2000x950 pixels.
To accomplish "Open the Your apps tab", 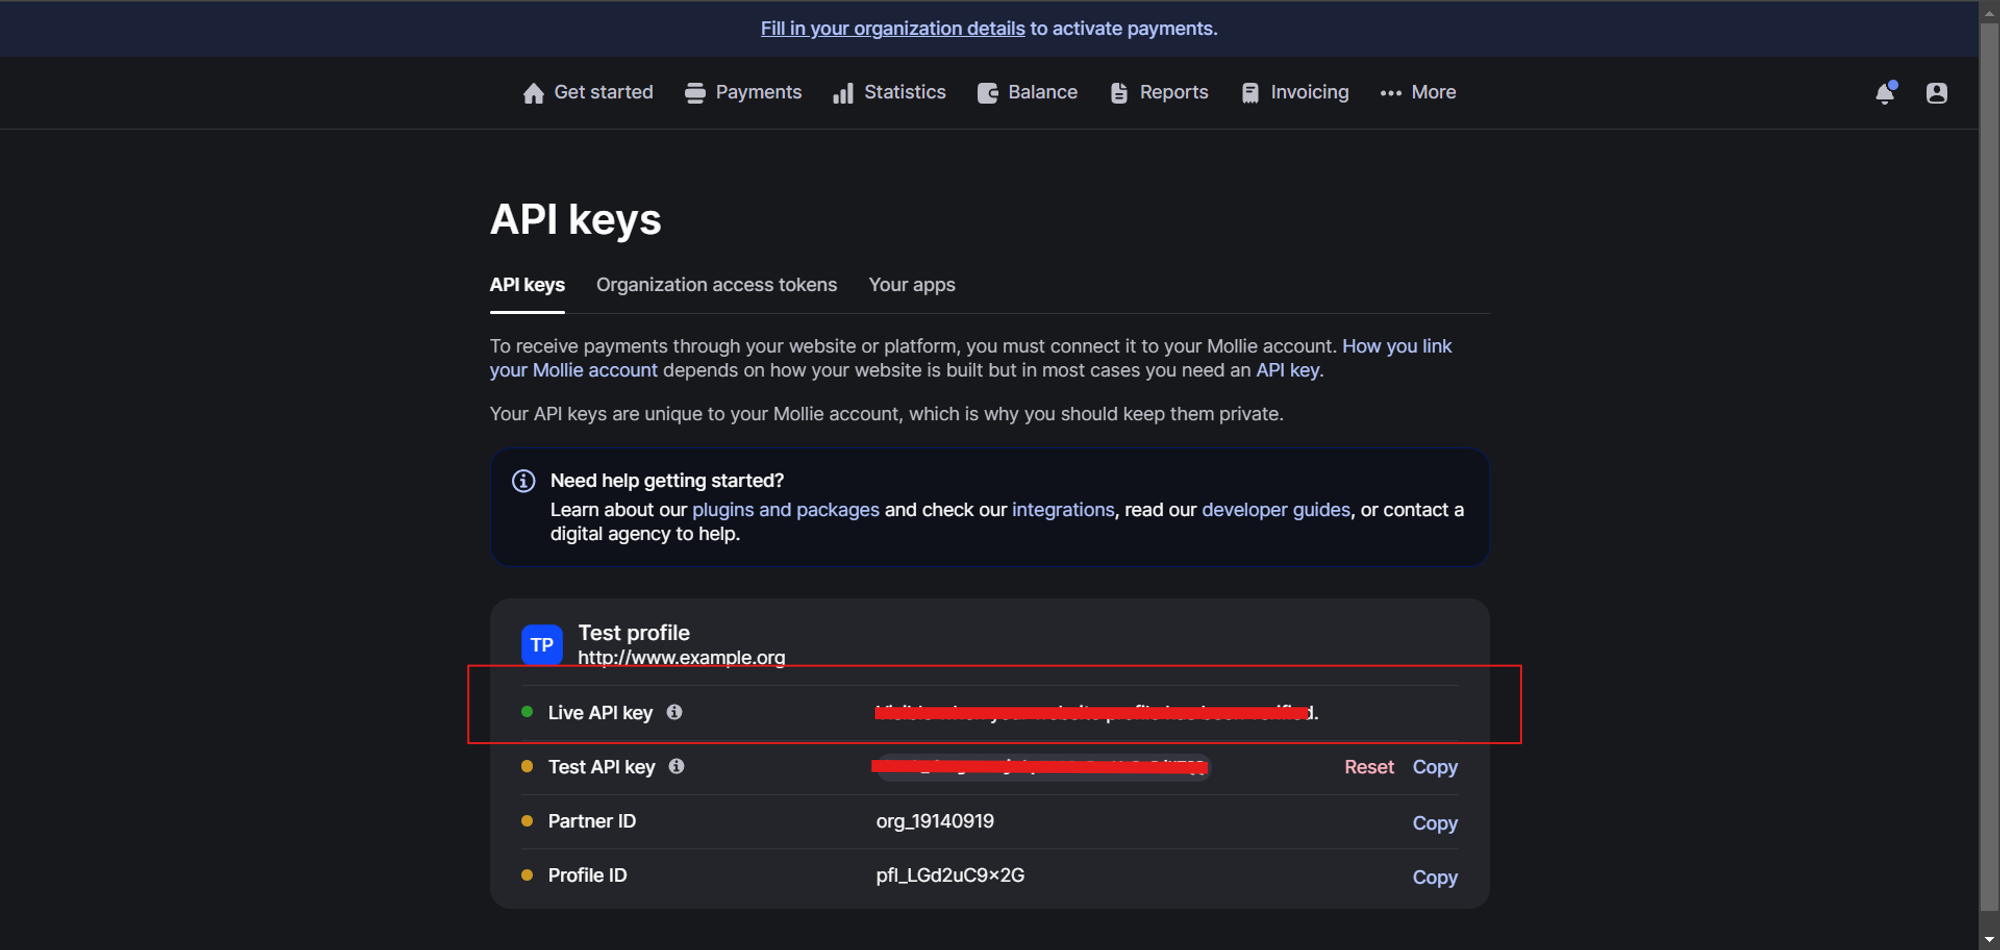I will pyautogui.click(x=911, y=285).
